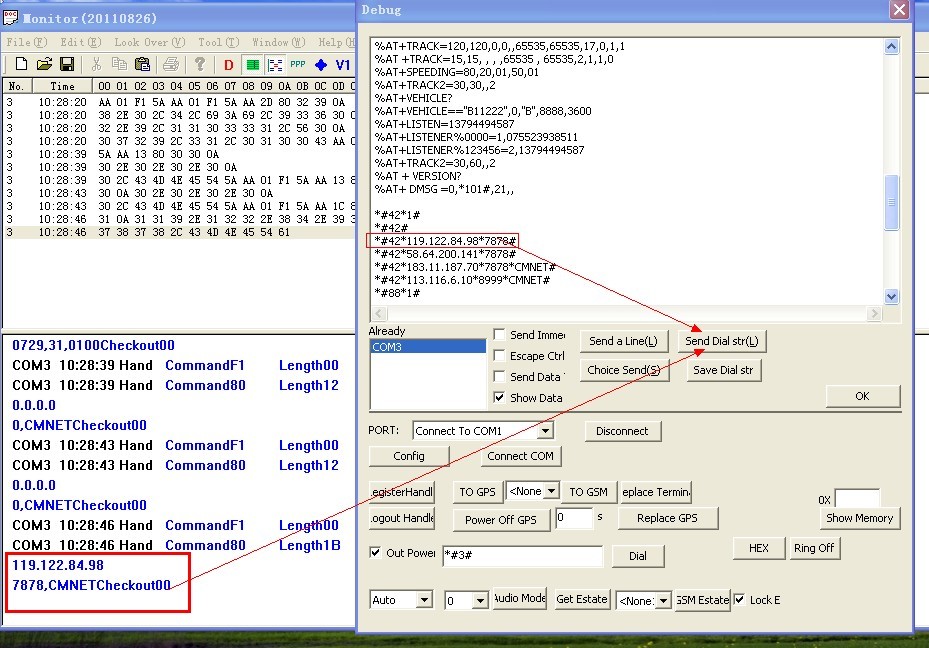Click the Disconnect button
929x648 pixels.
622,431
